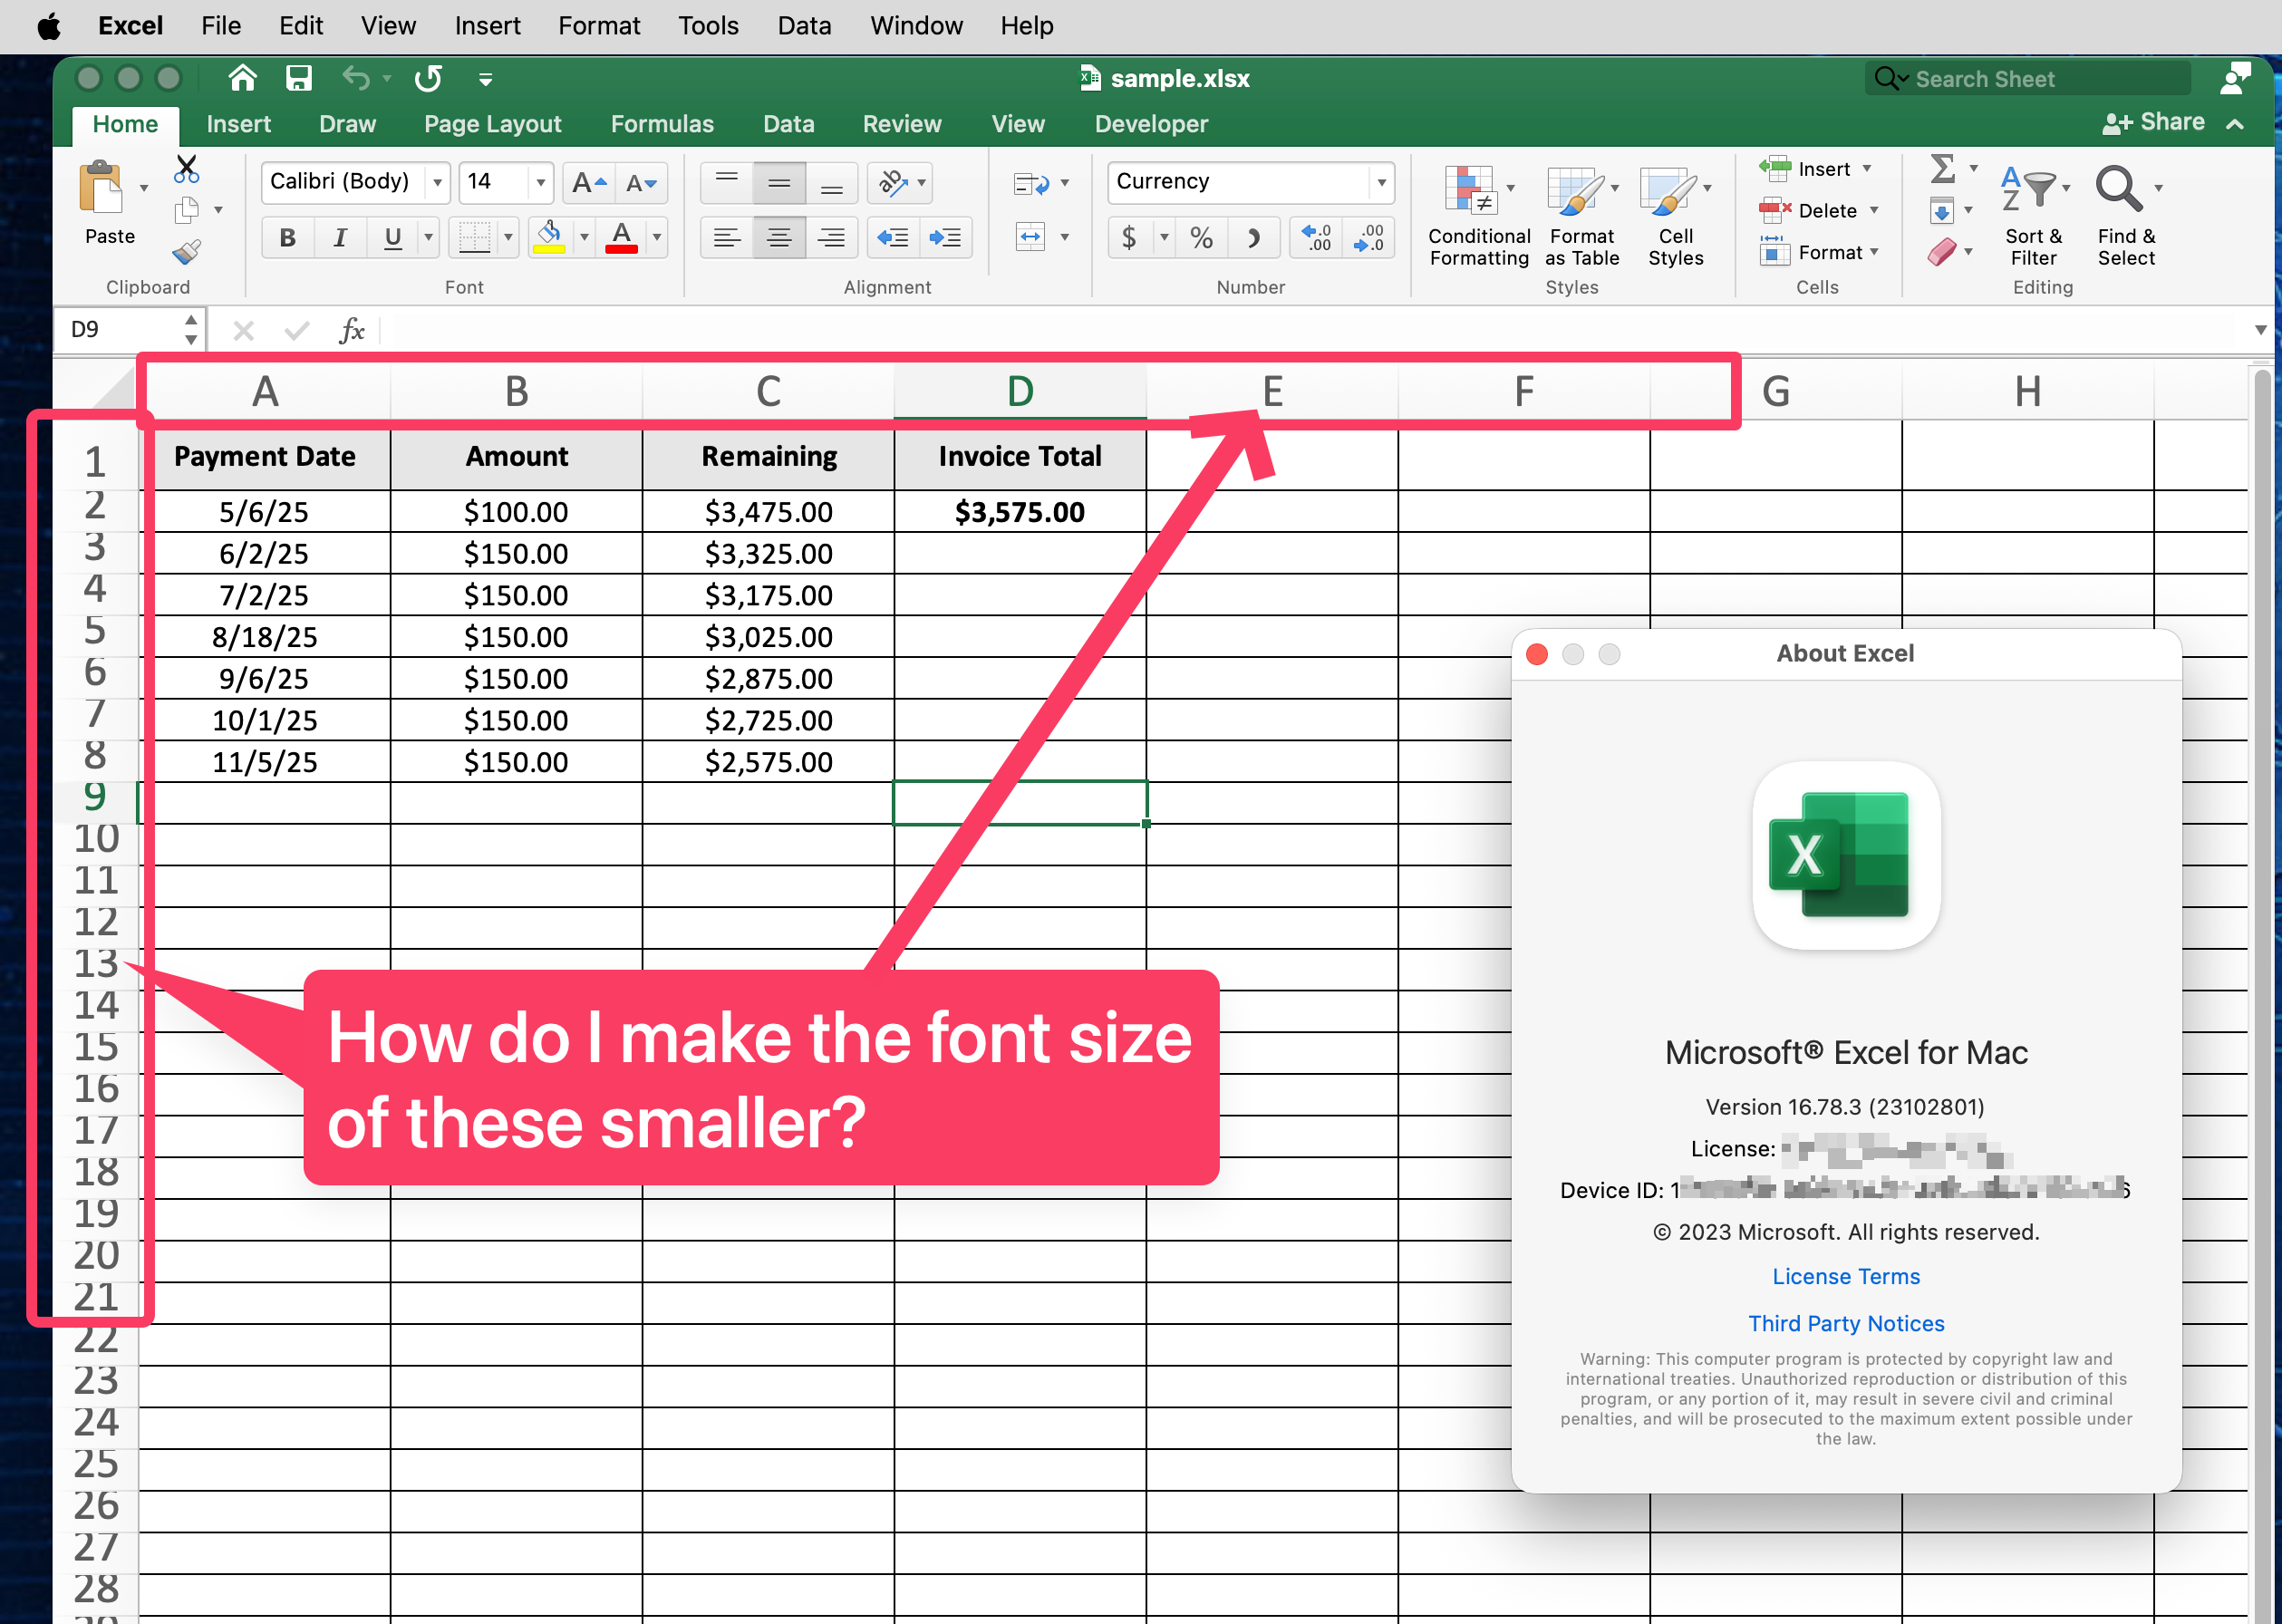Undo the last action in the title bar
Viewport: 2282px width, 1624px height.
click(x=356, y=78)
